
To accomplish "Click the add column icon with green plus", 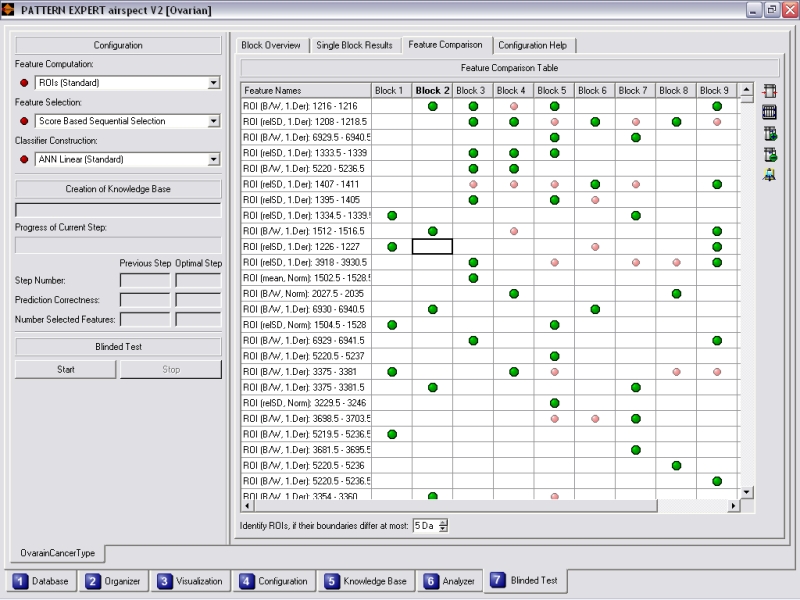I will pos(769,133).
